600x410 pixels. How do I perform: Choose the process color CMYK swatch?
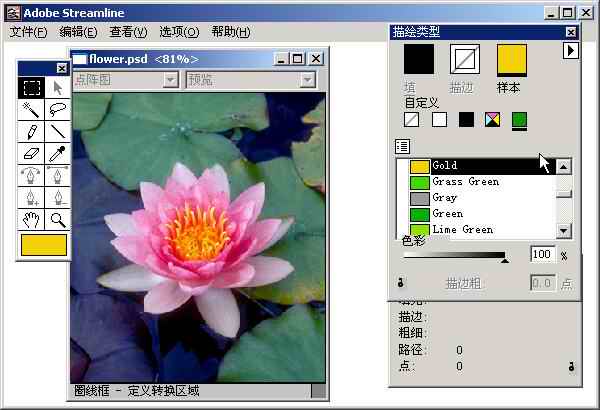click(492, 119)
